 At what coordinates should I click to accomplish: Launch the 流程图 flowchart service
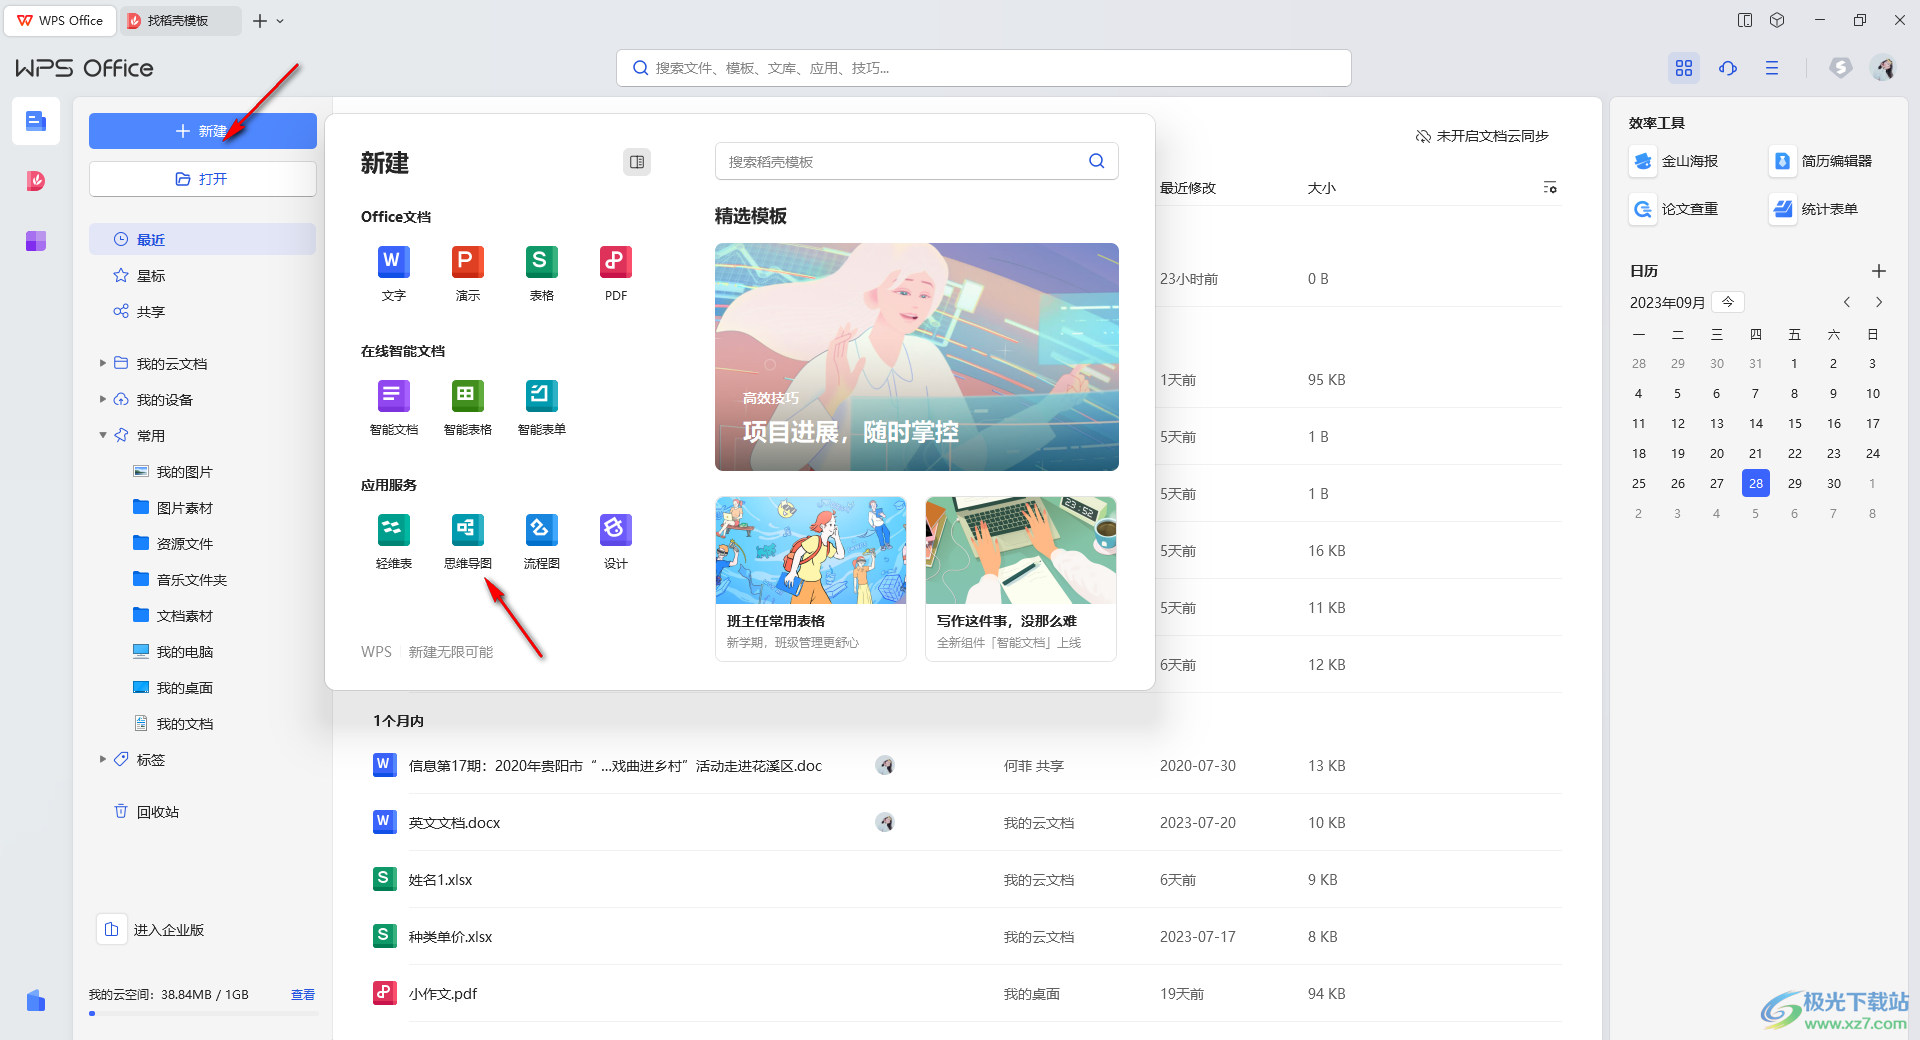[541, 541]
